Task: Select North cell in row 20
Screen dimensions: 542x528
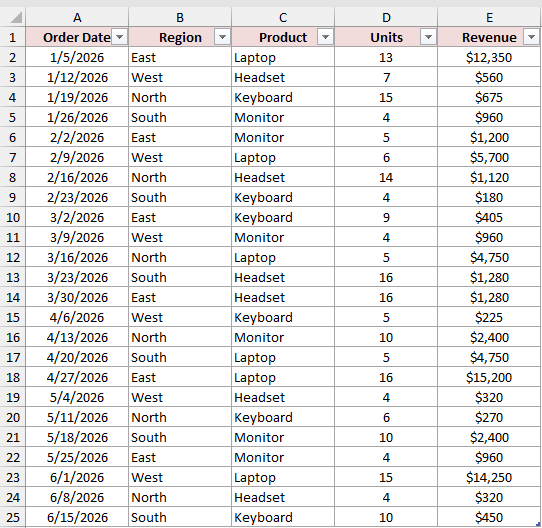Action: (180, 417)
